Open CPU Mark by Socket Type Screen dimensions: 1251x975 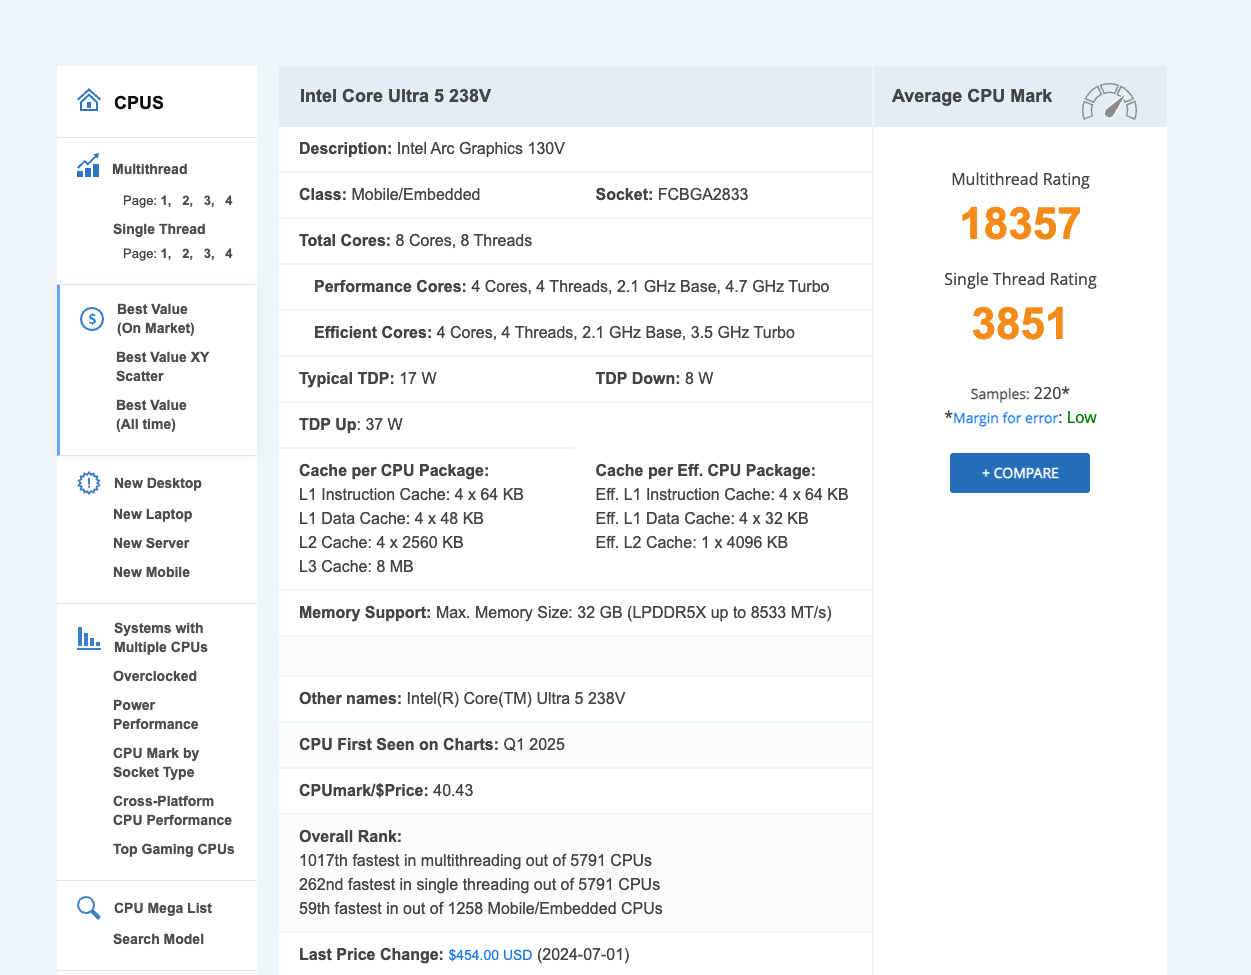[x=155, y=763]
